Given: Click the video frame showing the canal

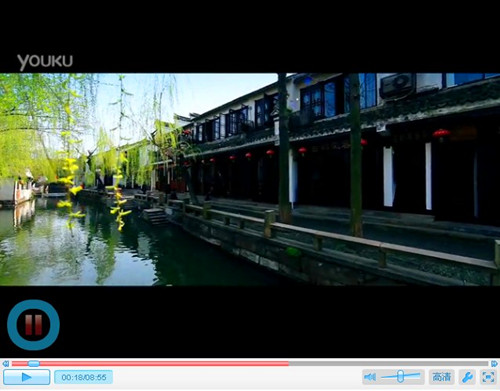Looking at the screenshot, I should [250, 179].
